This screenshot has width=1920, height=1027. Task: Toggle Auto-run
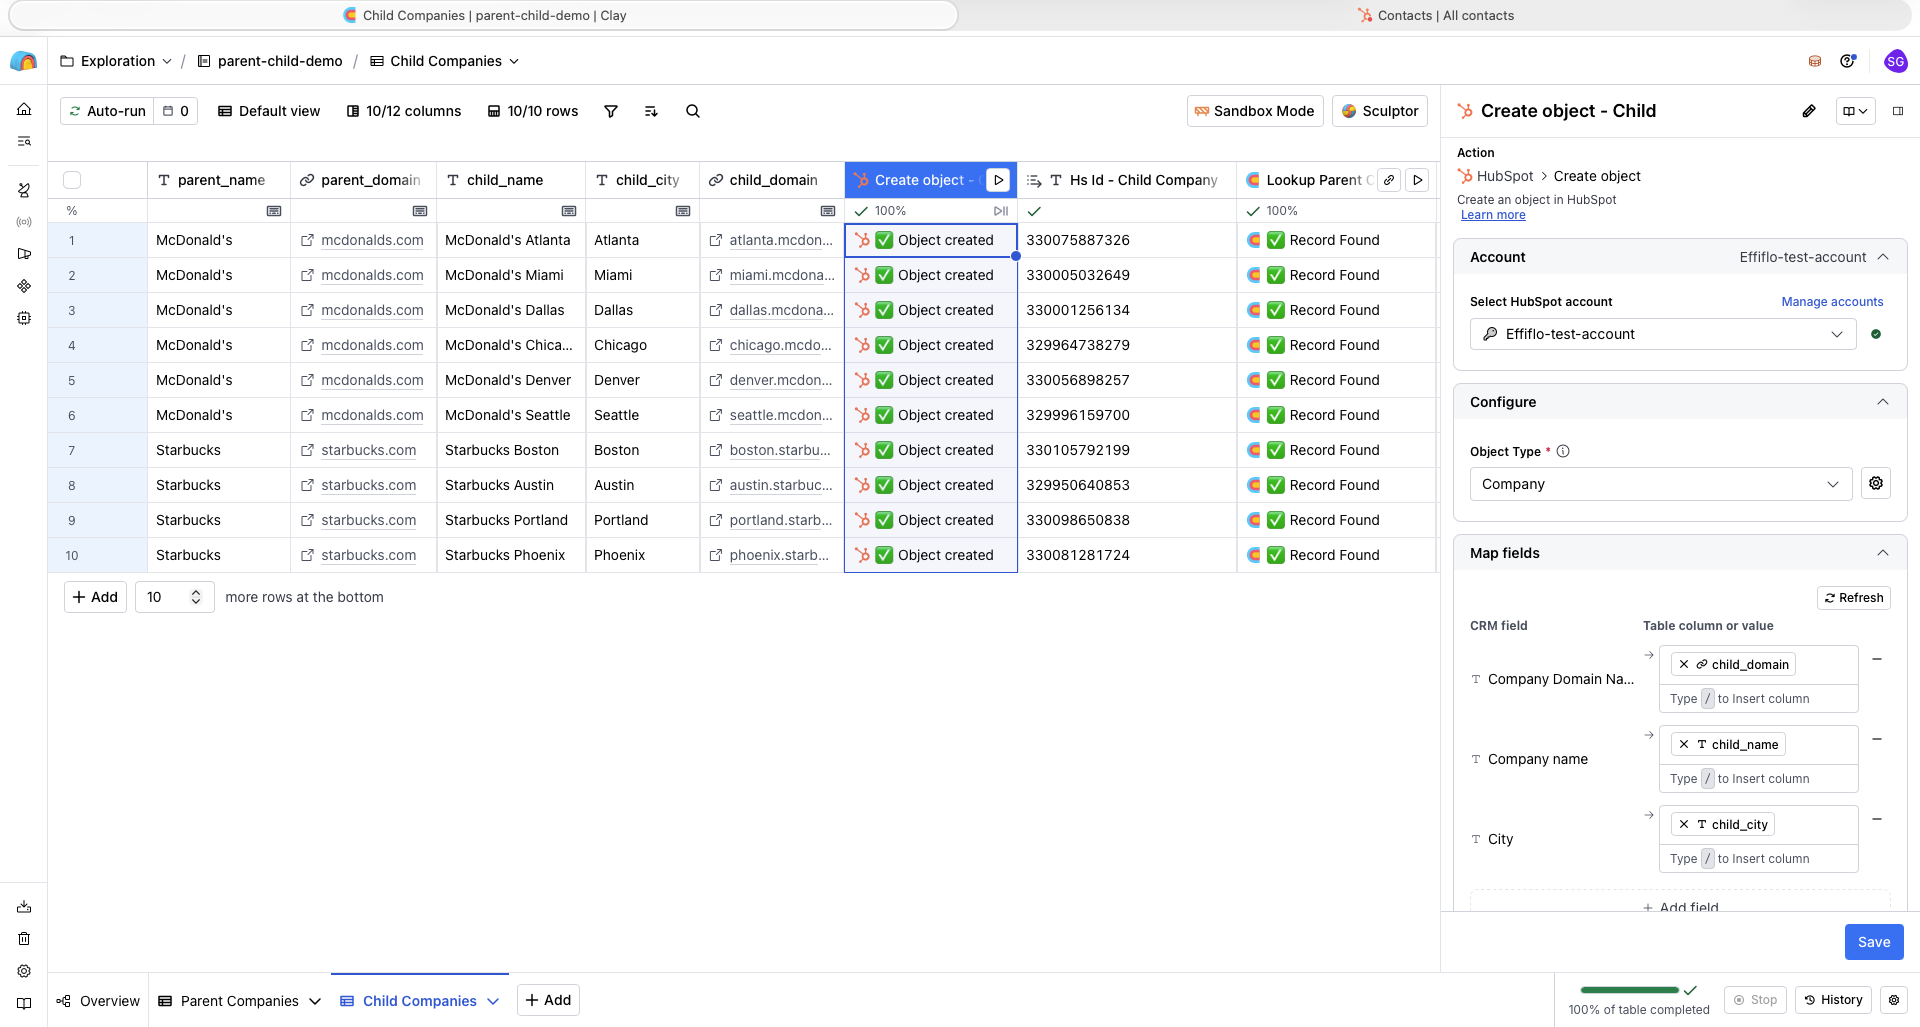(107, 111)
